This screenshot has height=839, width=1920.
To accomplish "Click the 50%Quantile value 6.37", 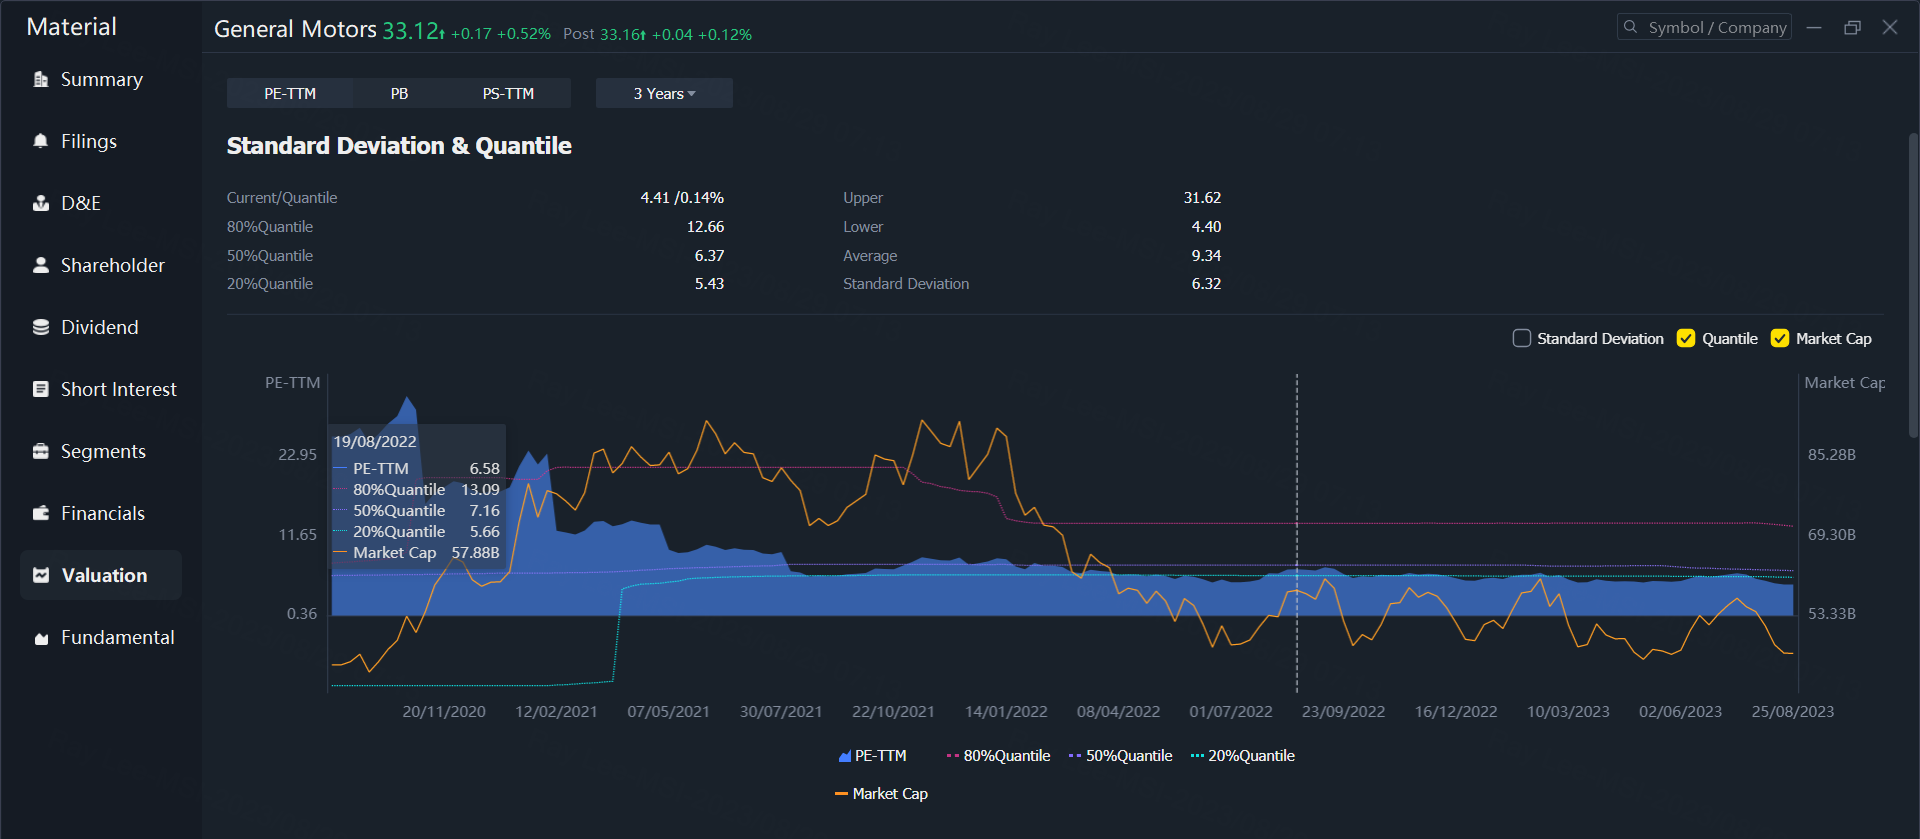I will [x=709, y=256].
